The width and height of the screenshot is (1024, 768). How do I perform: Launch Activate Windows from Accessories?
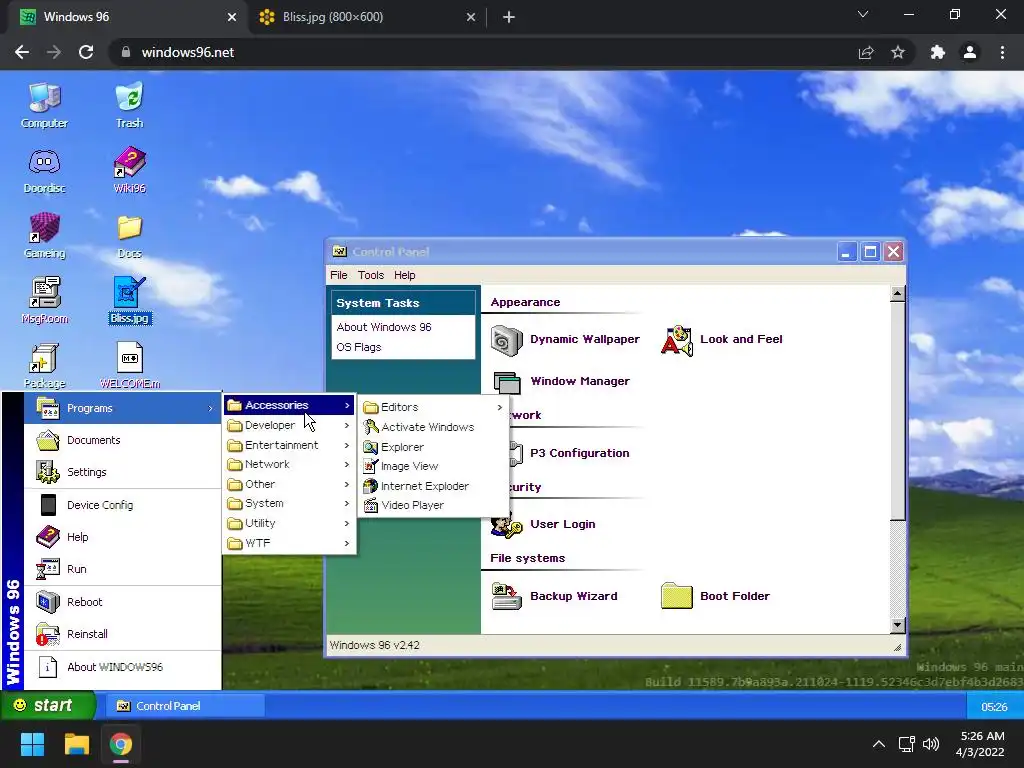(x=434, y=427)
